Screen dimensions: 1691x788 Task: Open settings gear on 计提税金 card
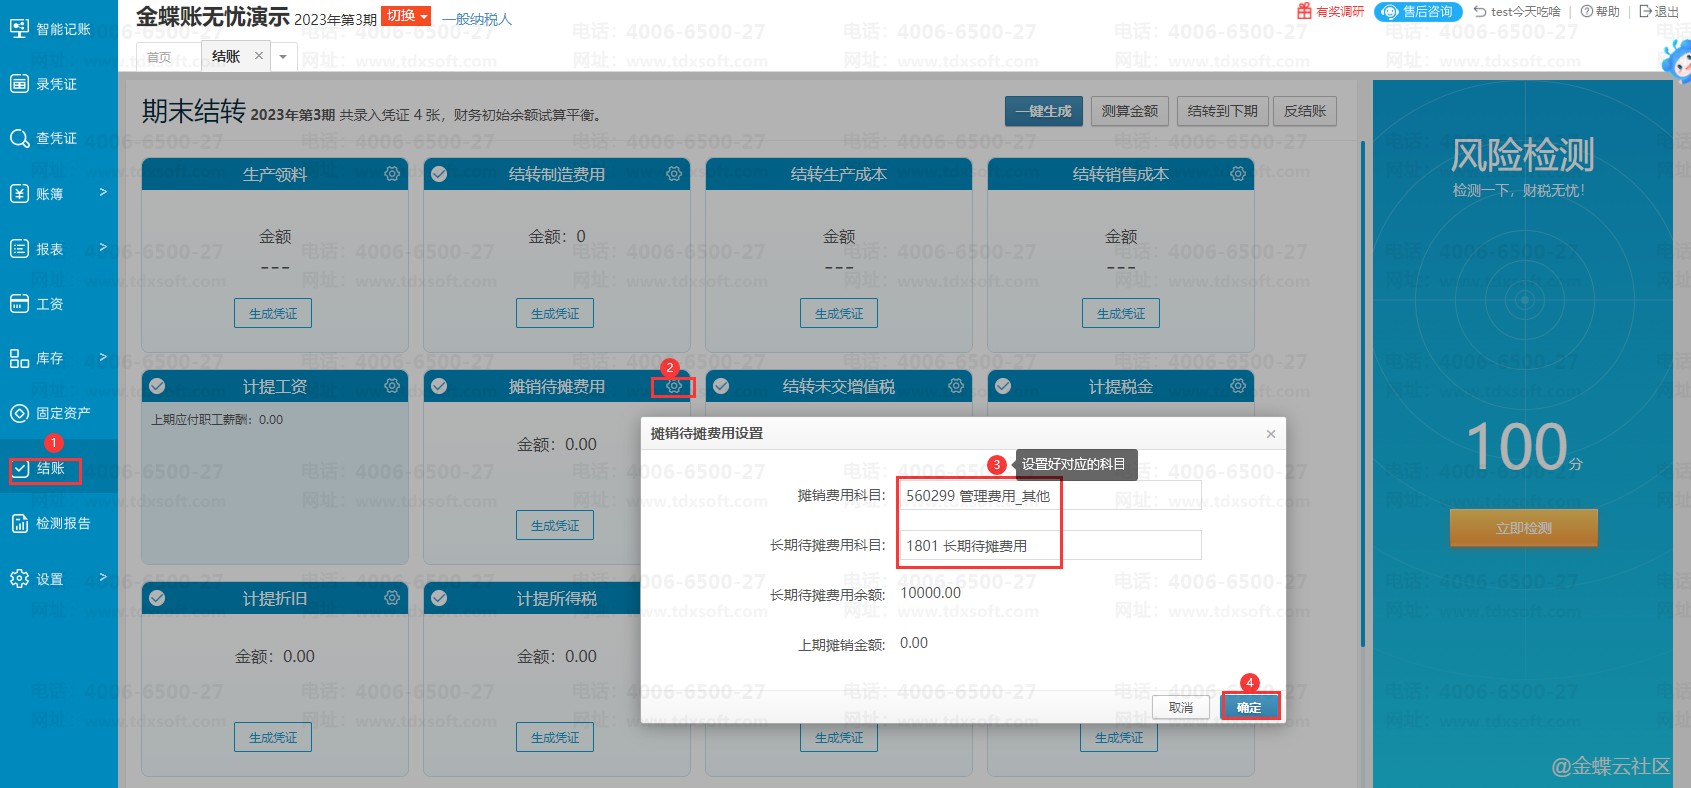[x=1238, y=386]
